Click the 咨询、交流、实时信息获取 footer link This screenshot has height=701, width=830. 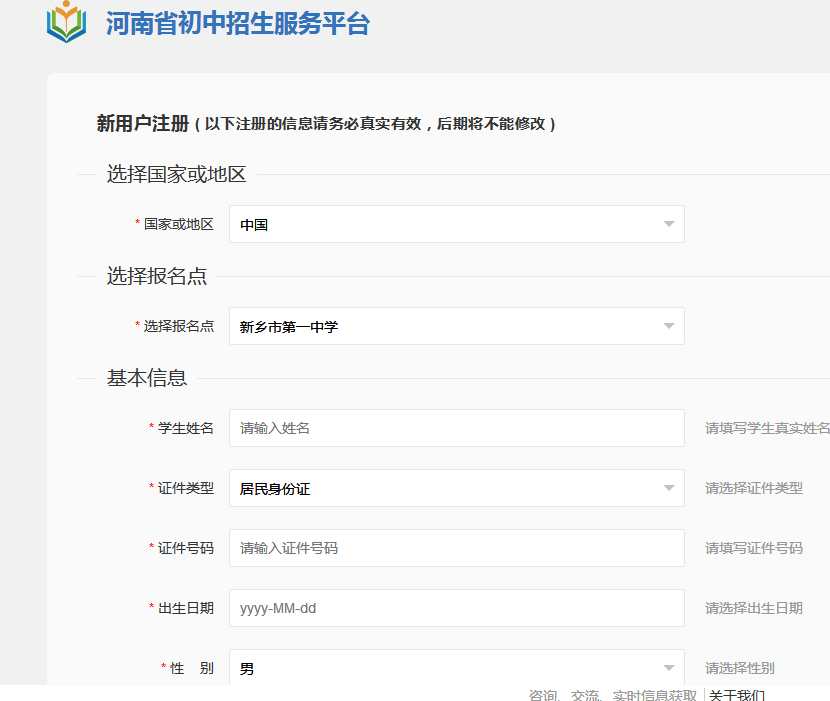[x=612, y=695]
